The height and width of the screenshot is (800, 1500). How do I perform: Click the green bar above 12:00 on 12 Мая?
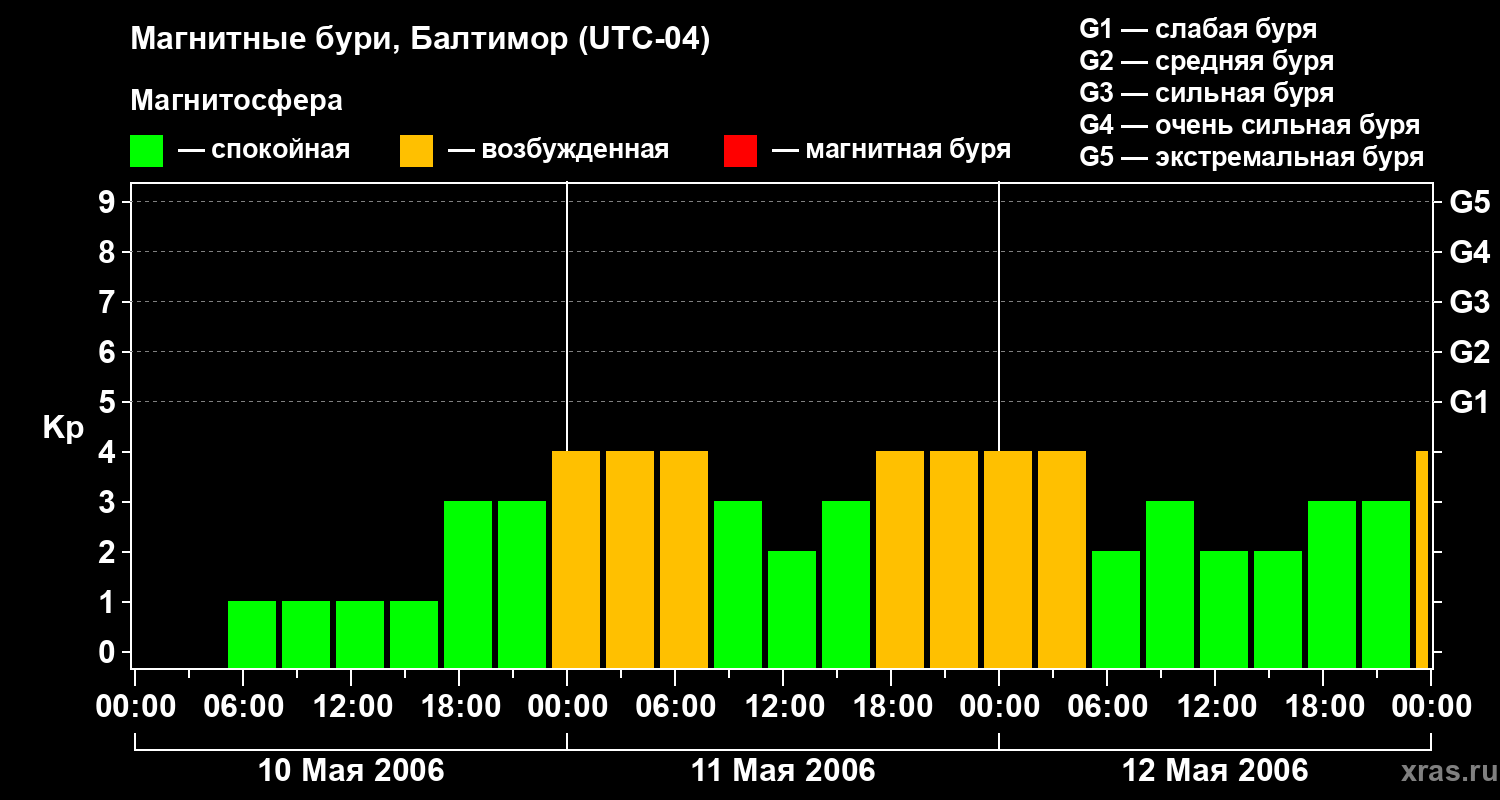[x=1224, y=609]
